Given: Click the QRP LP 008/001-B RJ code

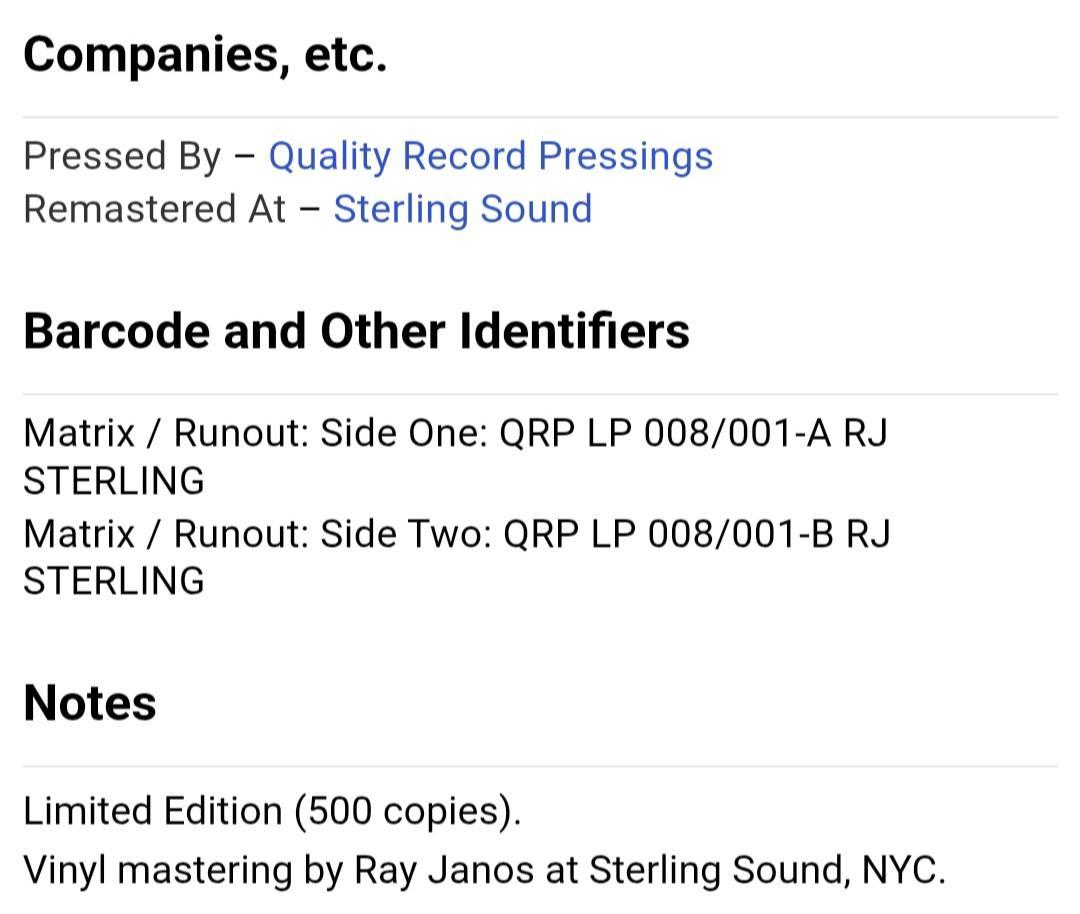Looking at the screenshot, I should [697, 534].
